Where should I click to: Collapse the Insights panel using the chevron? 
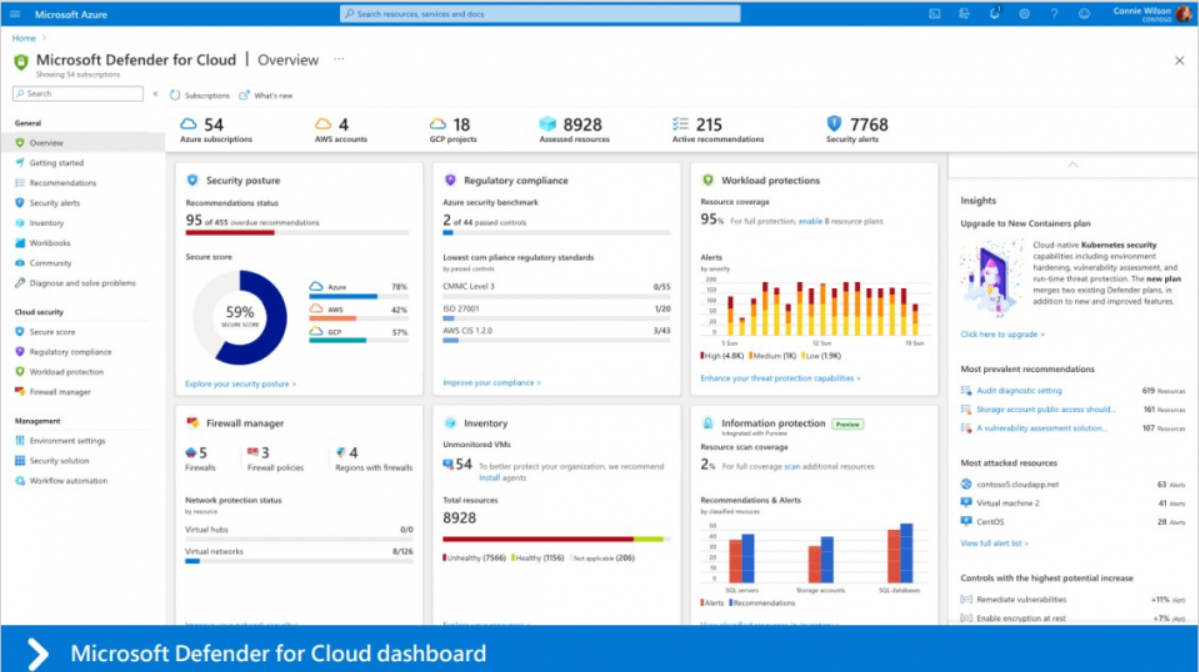tap(1074, 164)
